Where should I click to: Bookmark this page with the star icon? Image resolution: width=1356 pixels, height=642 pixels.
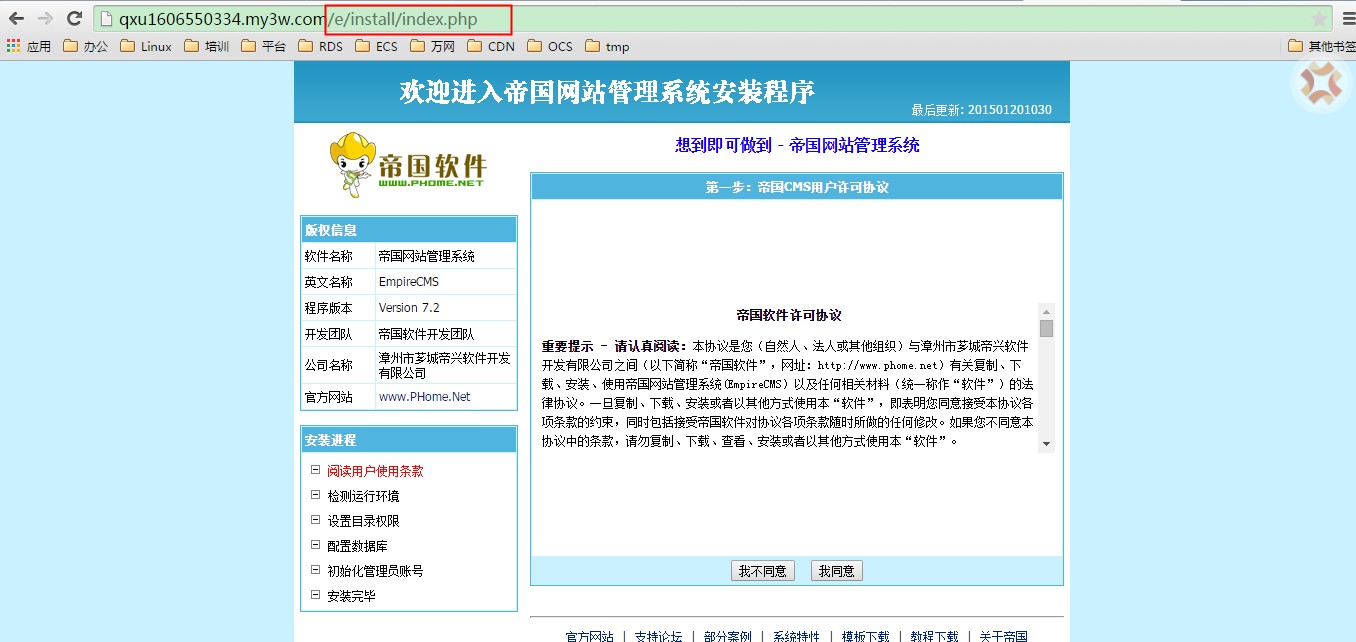(x=1319, y=19)
